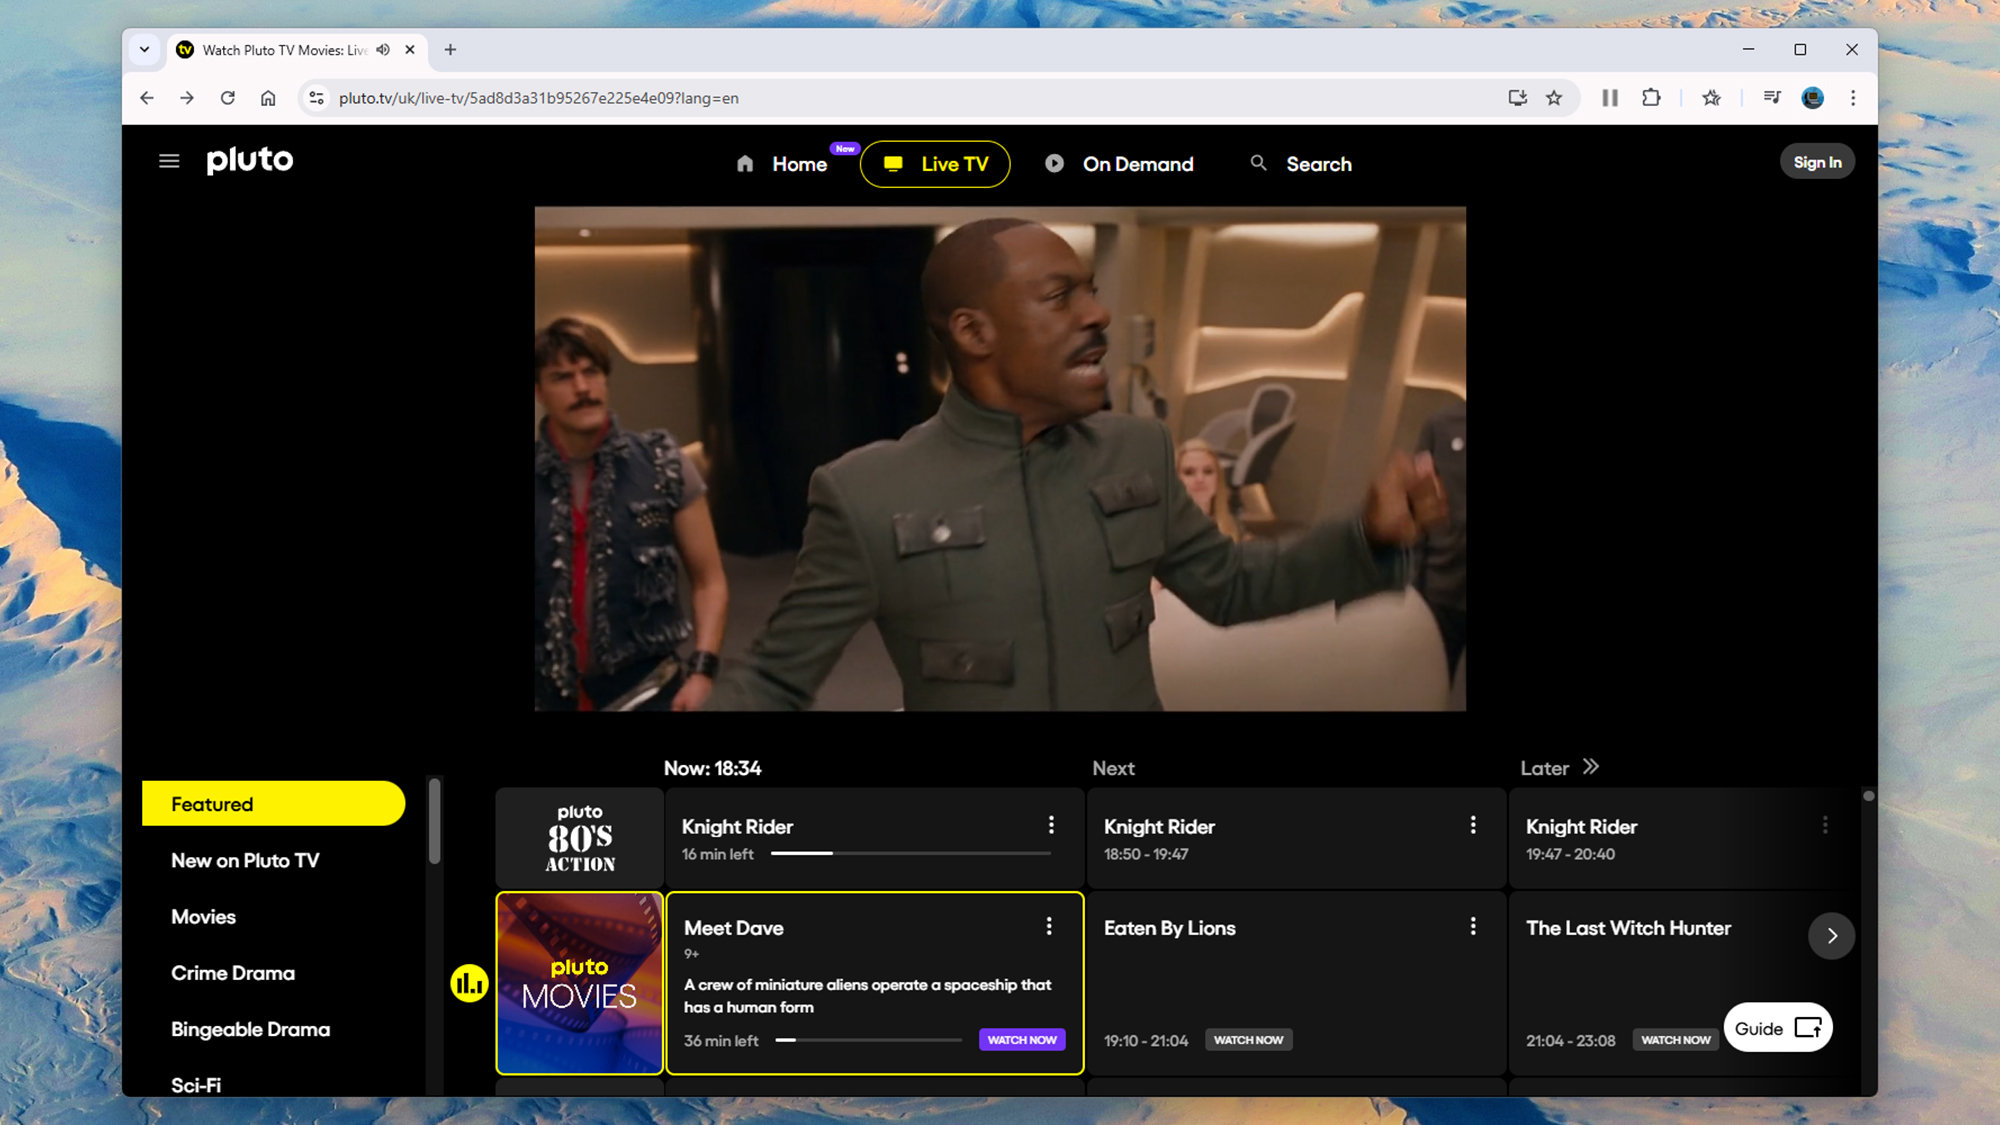Click the Meet Dave progress bar

(867, 1041)
